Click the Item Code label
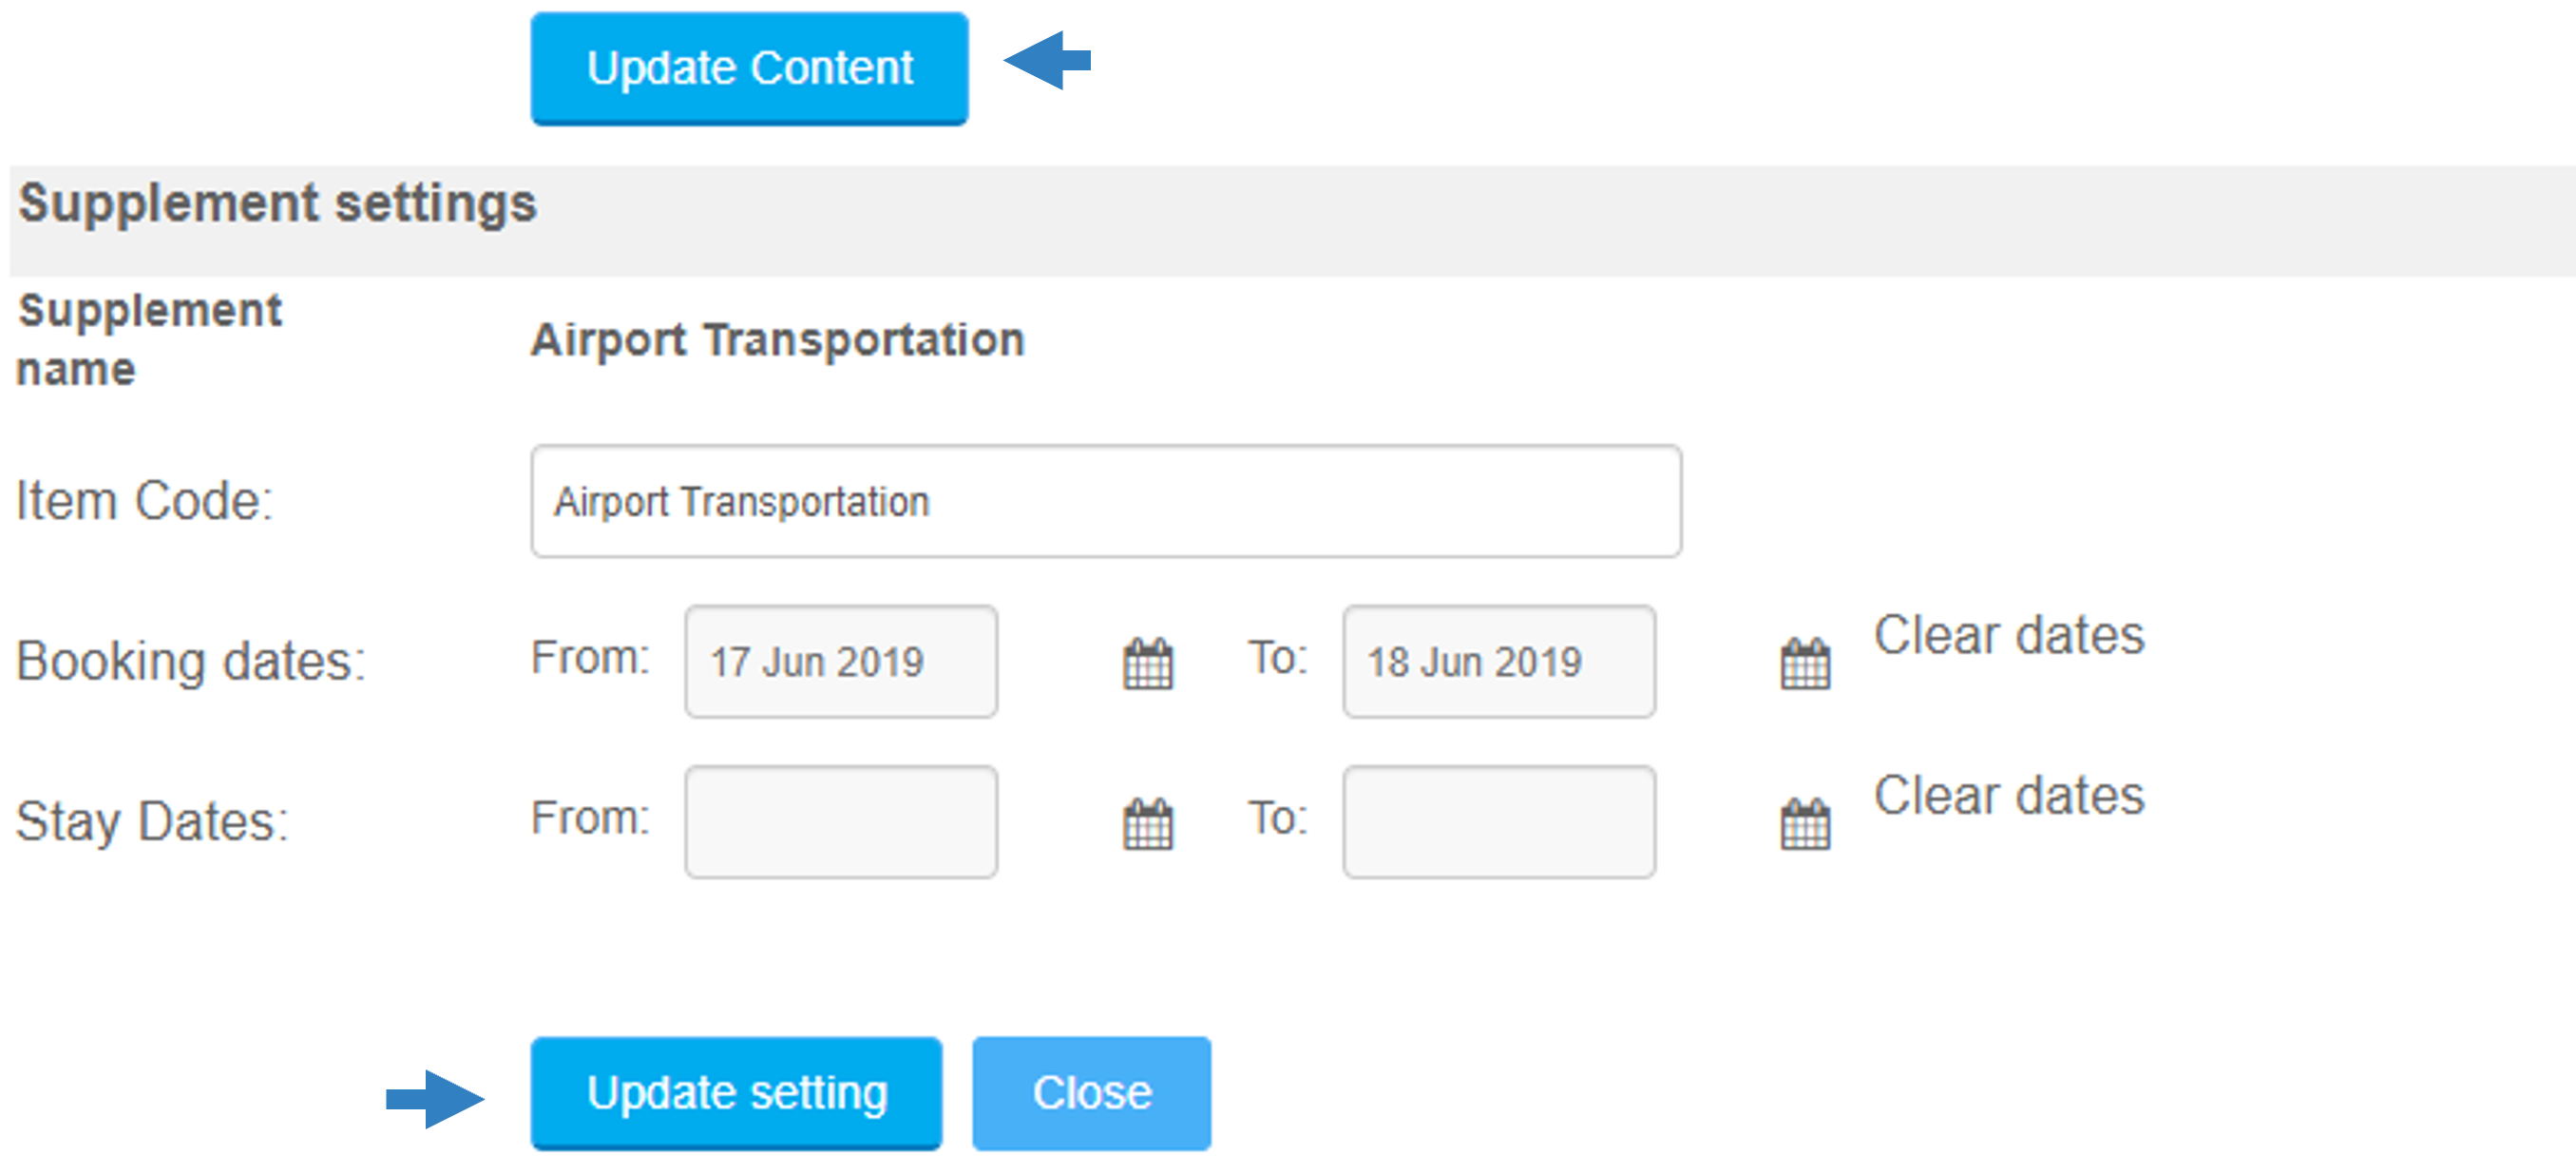 (x=144, y=501)
